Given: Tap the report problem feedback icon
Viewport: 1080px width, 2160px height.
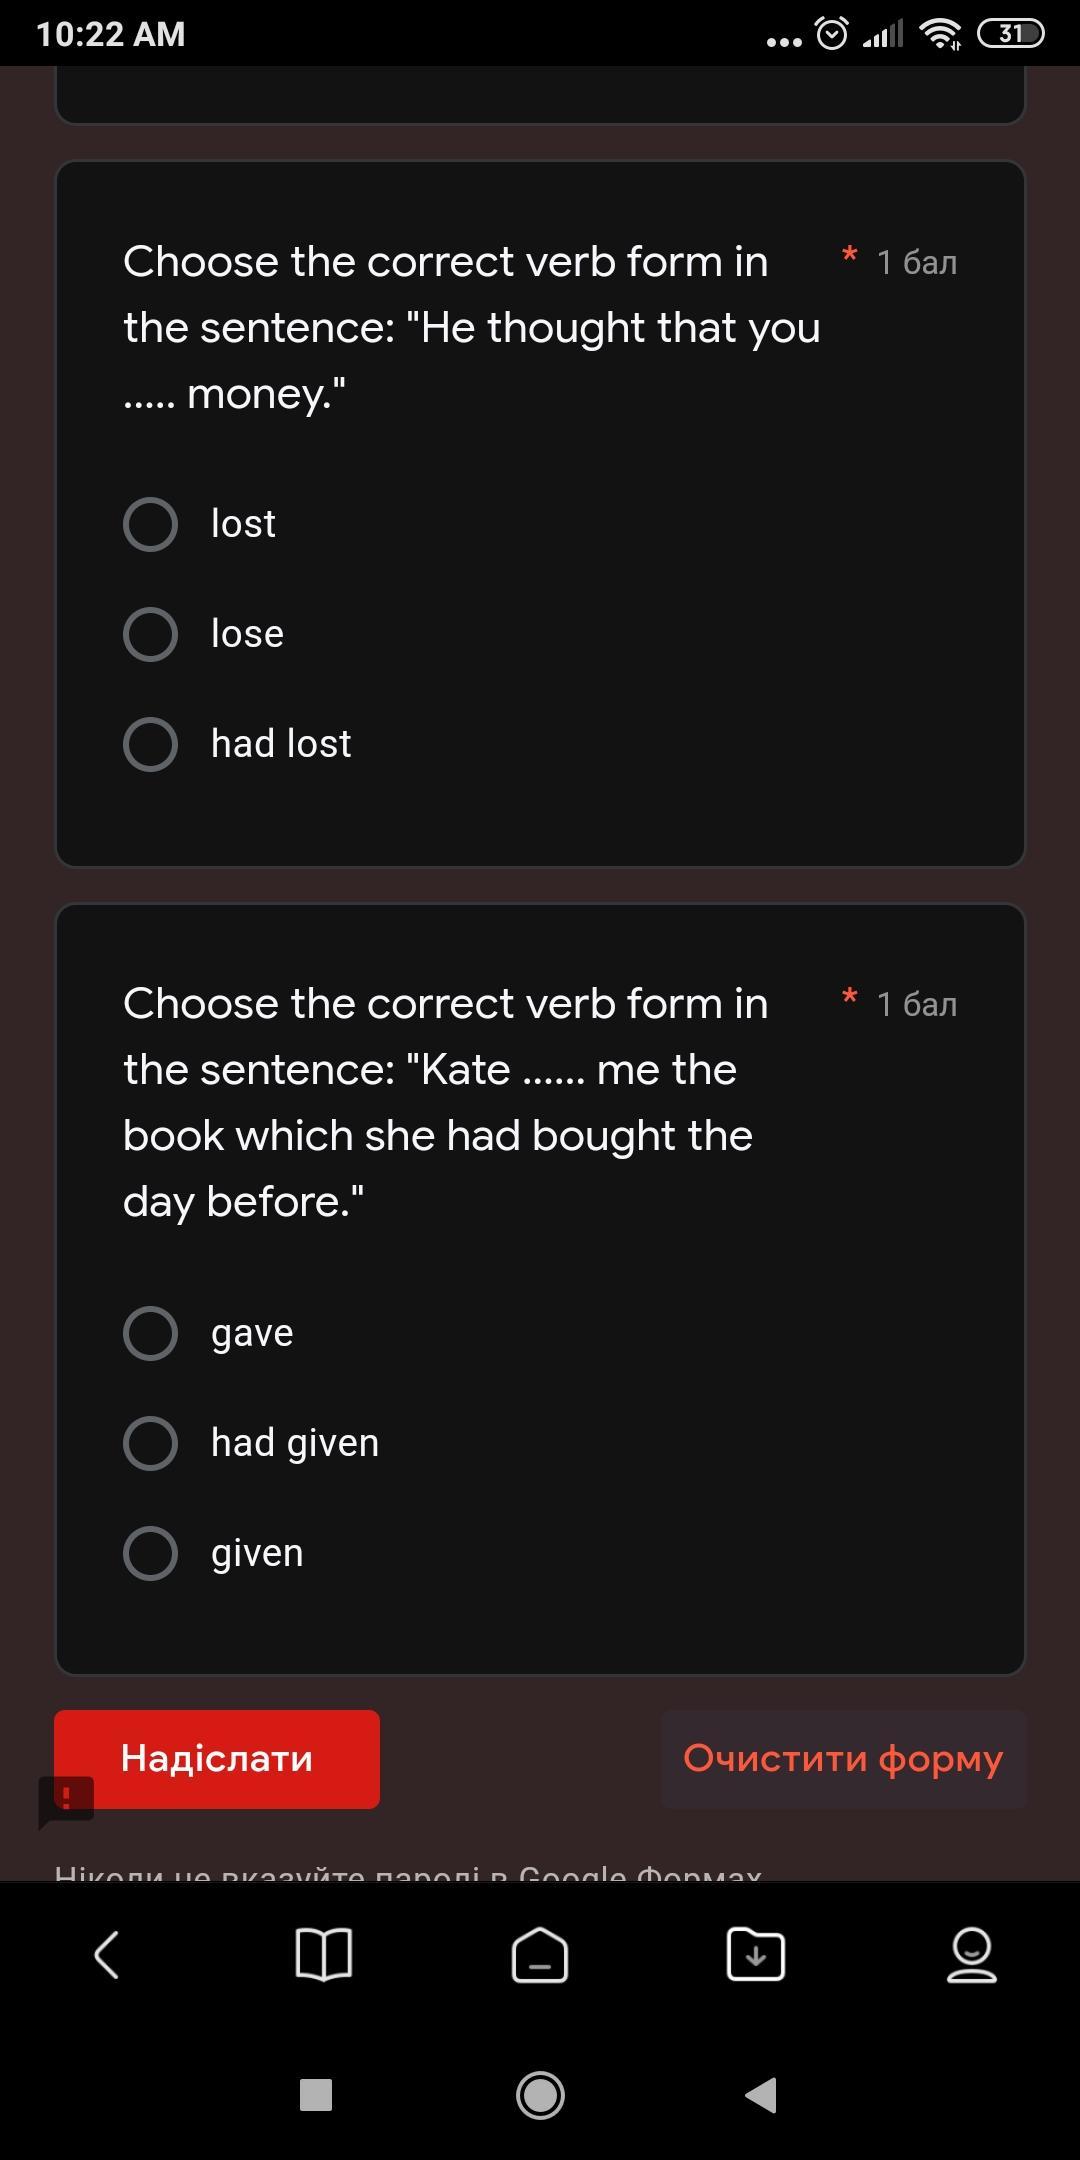Looking at the screenshot, I should pos(66,1800).
